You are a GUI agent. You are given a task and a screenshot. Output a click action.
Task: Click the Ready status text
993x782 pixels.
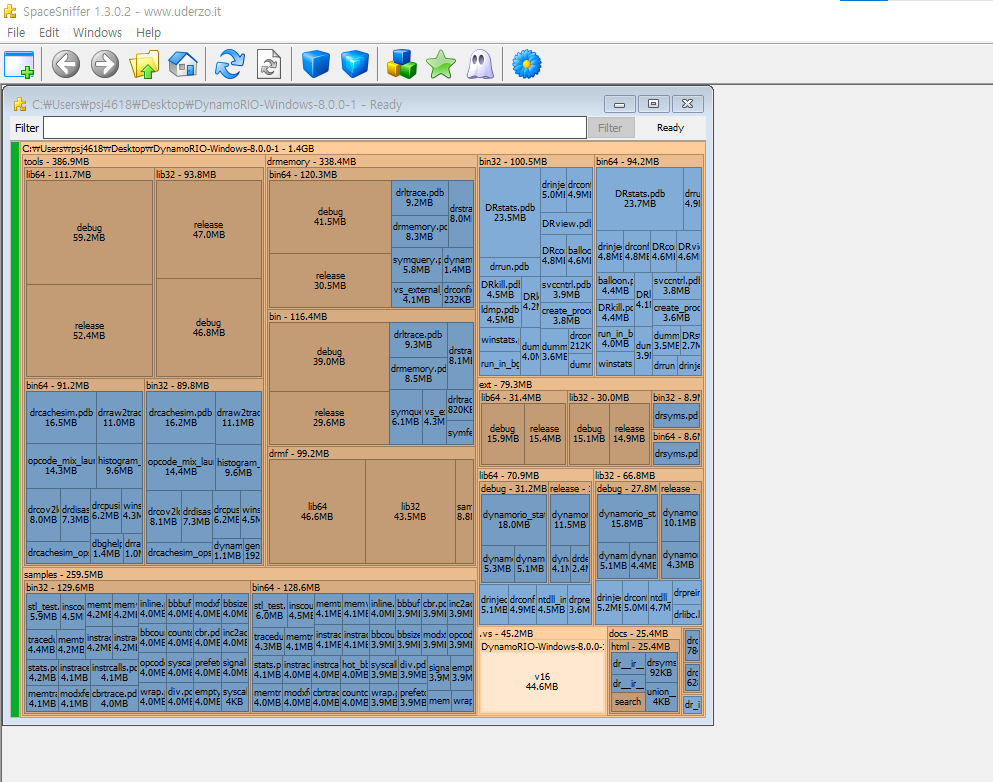(x=670, y=128)
